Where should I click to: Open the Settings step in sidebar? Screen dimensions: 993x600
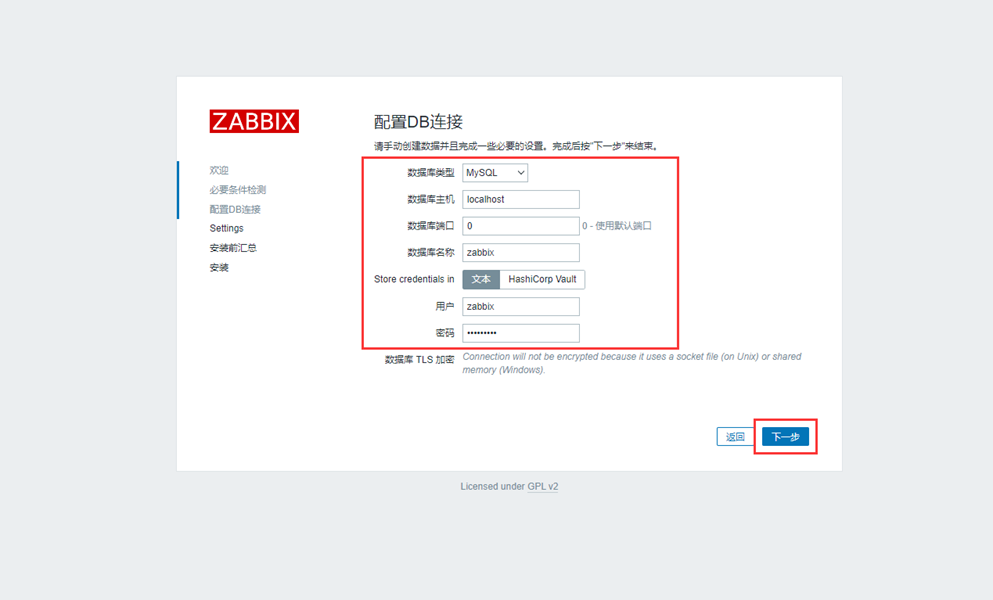[x=226, y=229]
